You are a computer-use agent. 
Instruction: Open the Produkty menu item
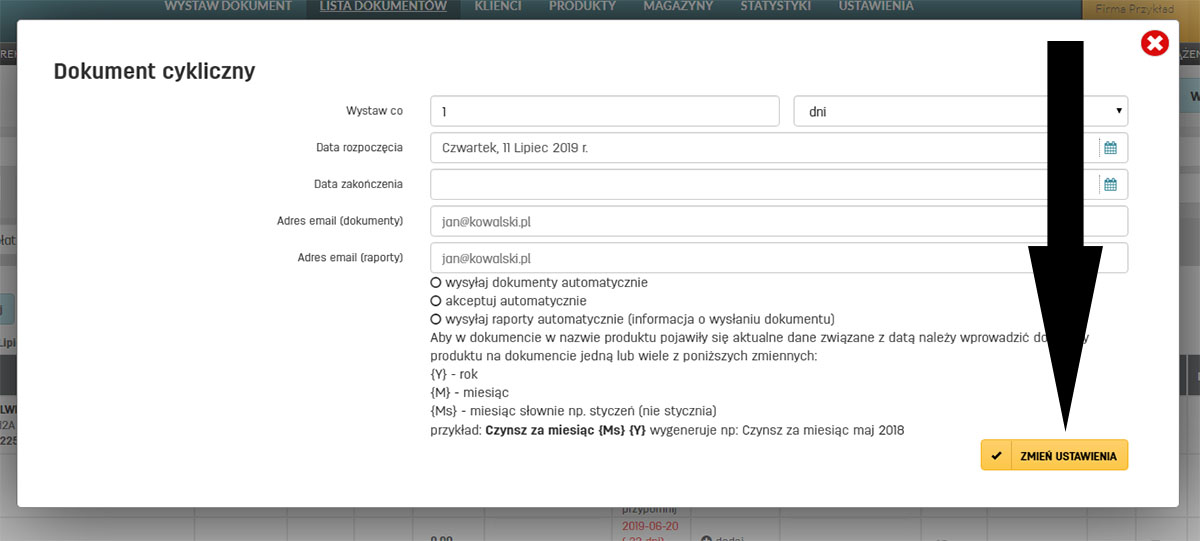click(x=582, y=7)
